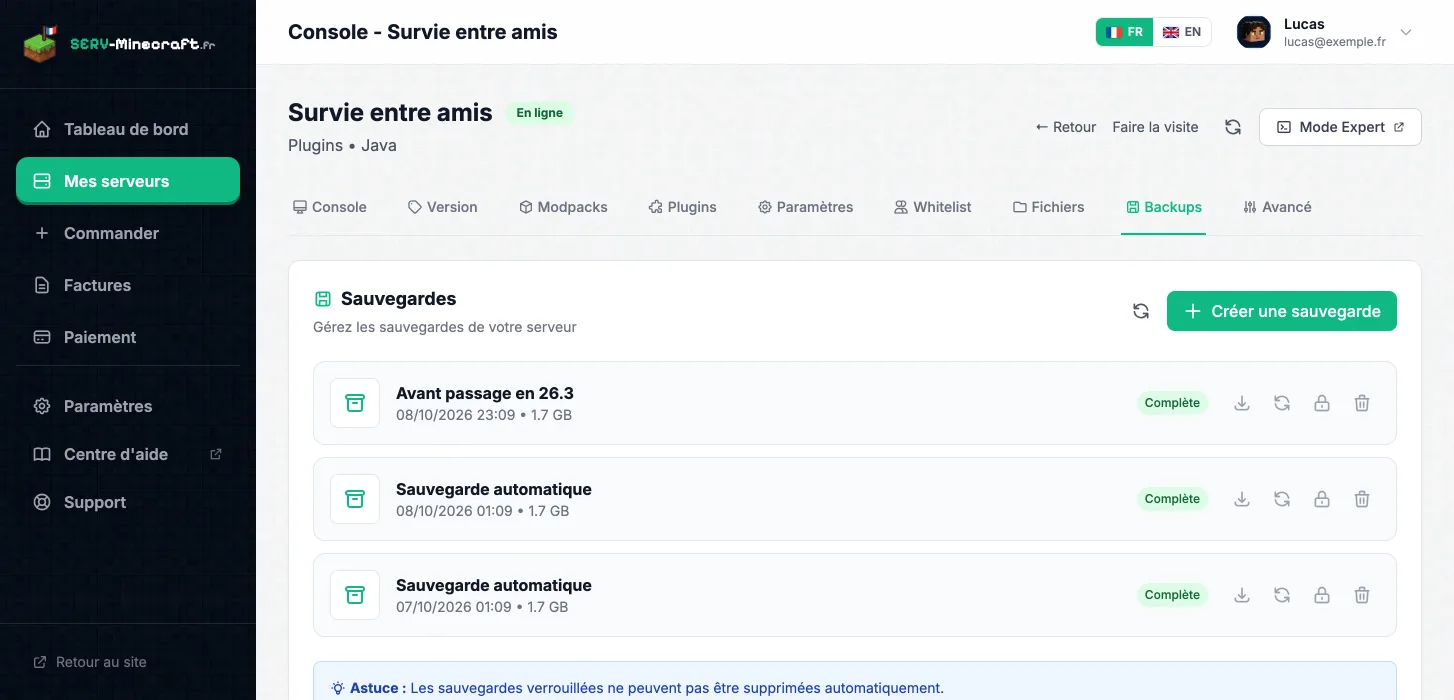Image resolution: width=1454 pixels, height=700 pixels.
Task: Open the Commander menu entry
Action: point(128,233)
